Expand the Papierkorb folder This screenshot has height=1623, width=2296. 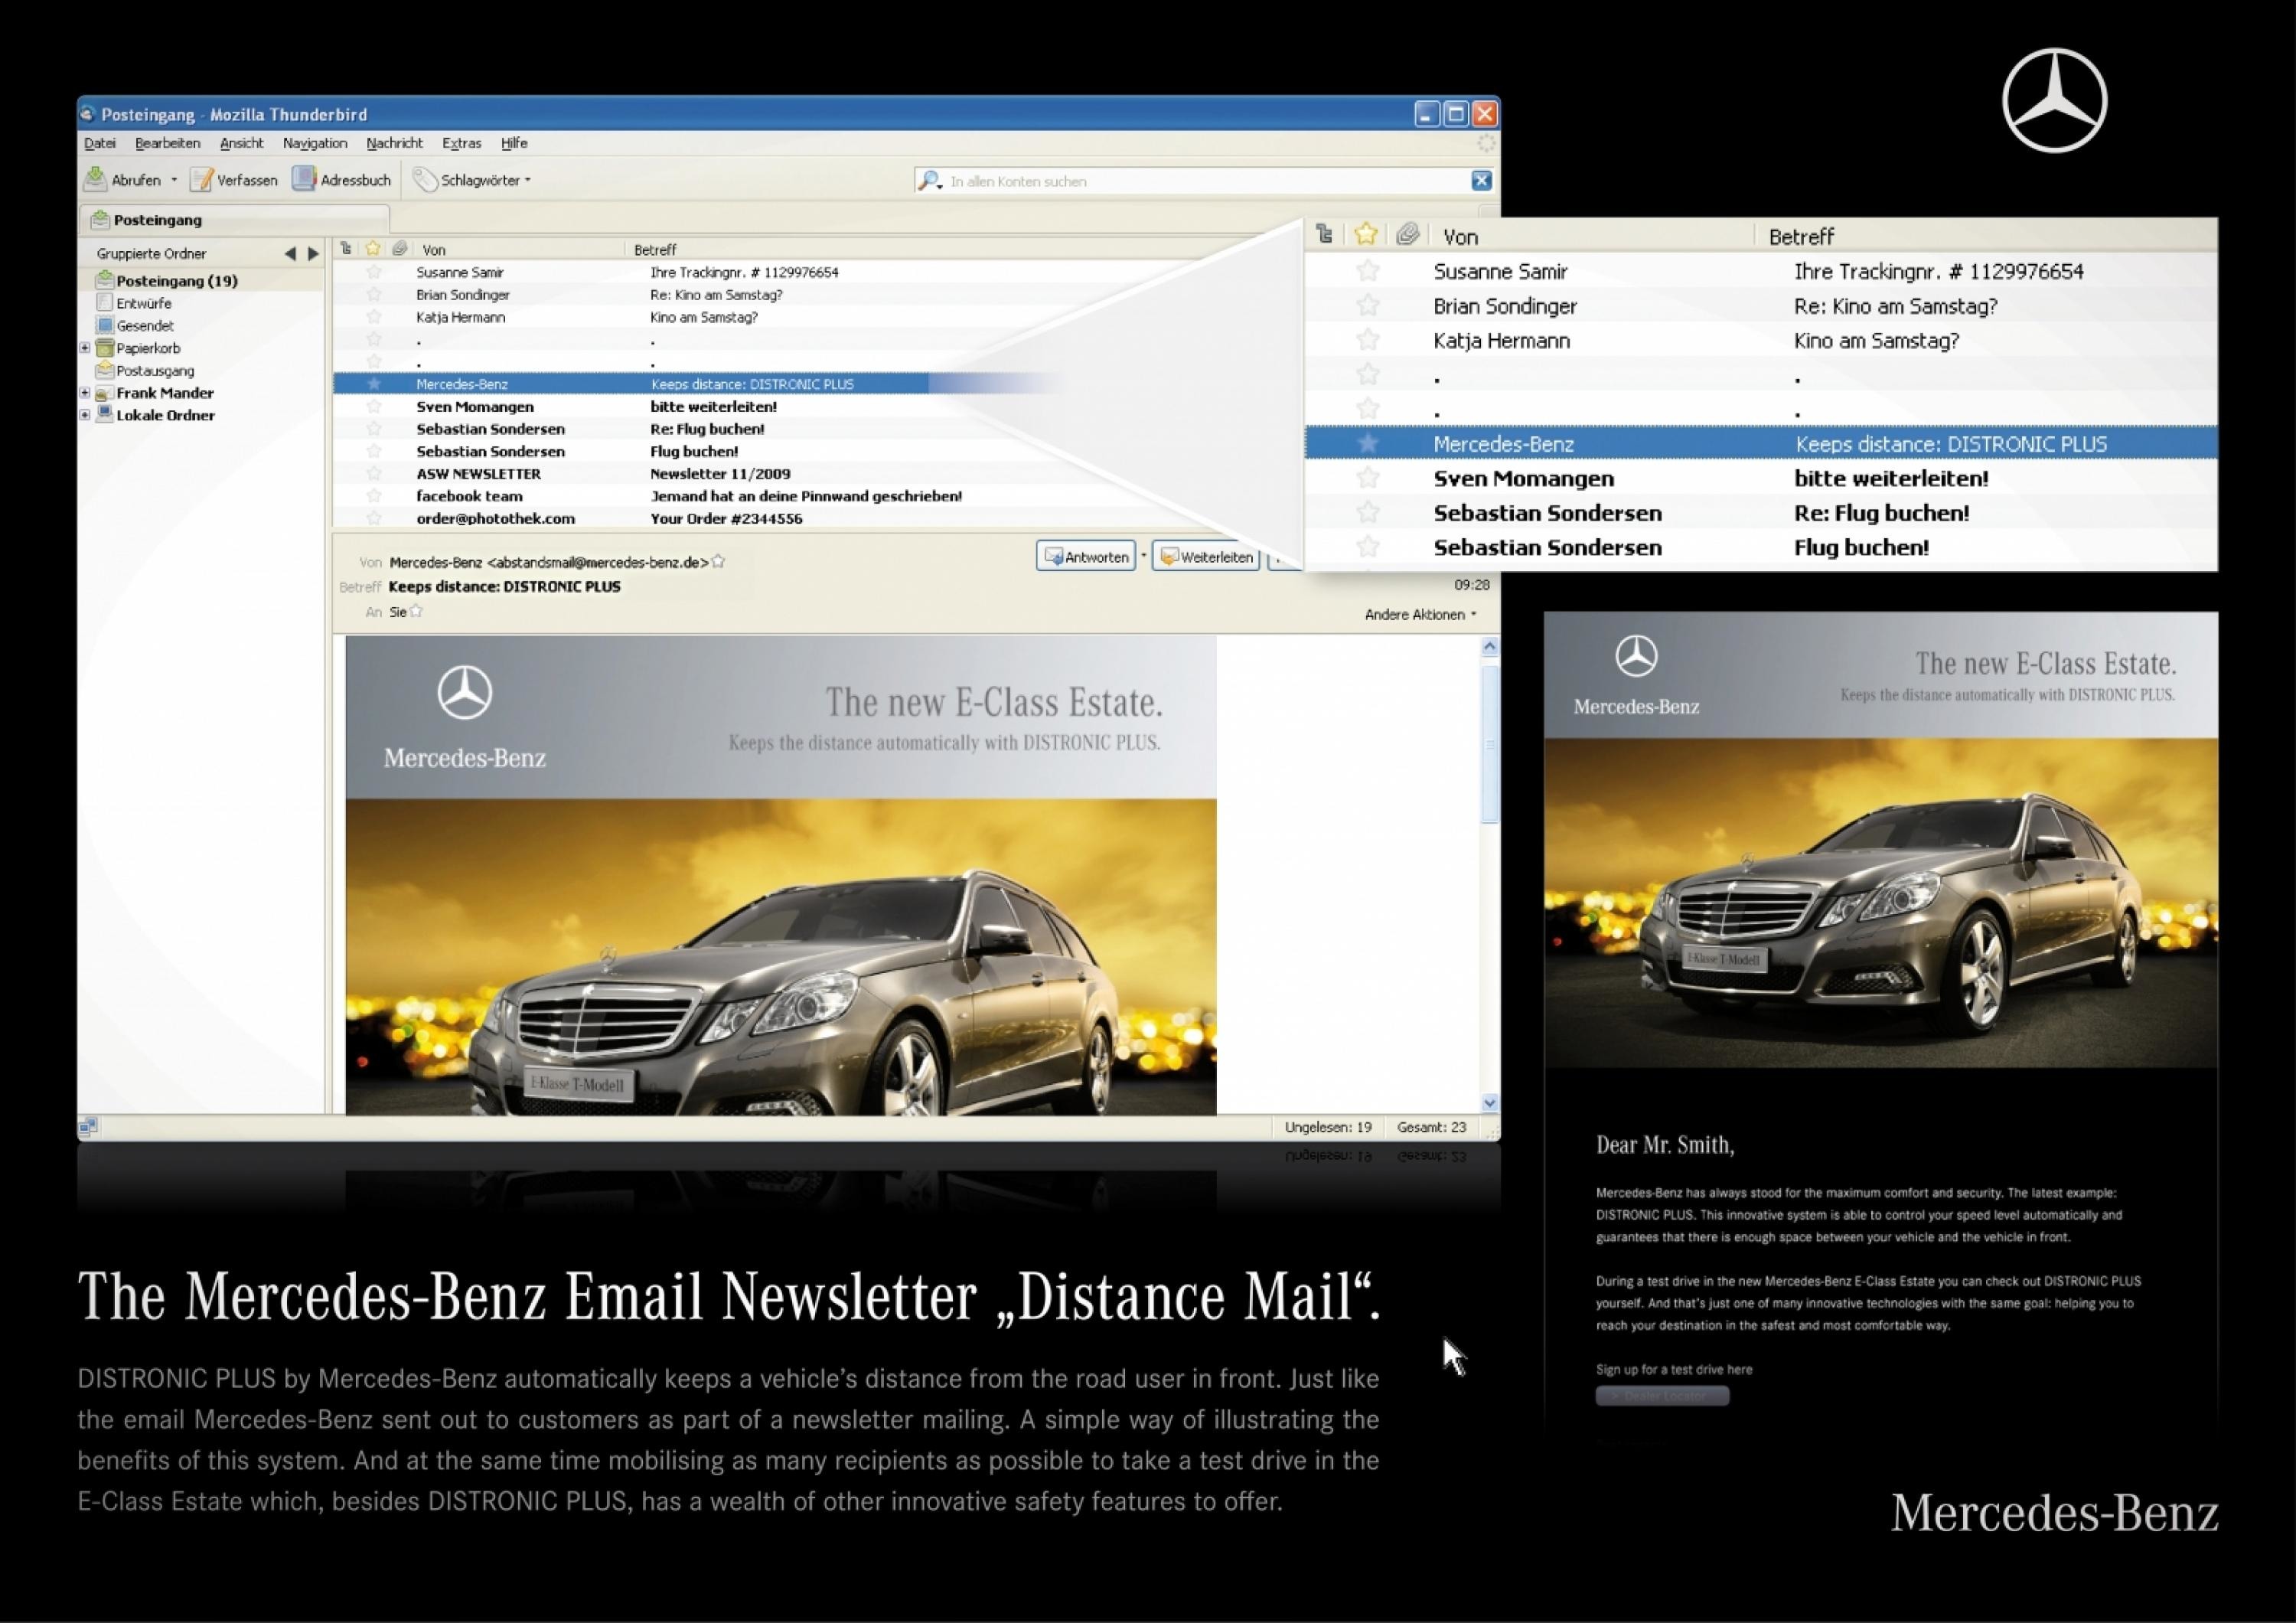point(85,348)
